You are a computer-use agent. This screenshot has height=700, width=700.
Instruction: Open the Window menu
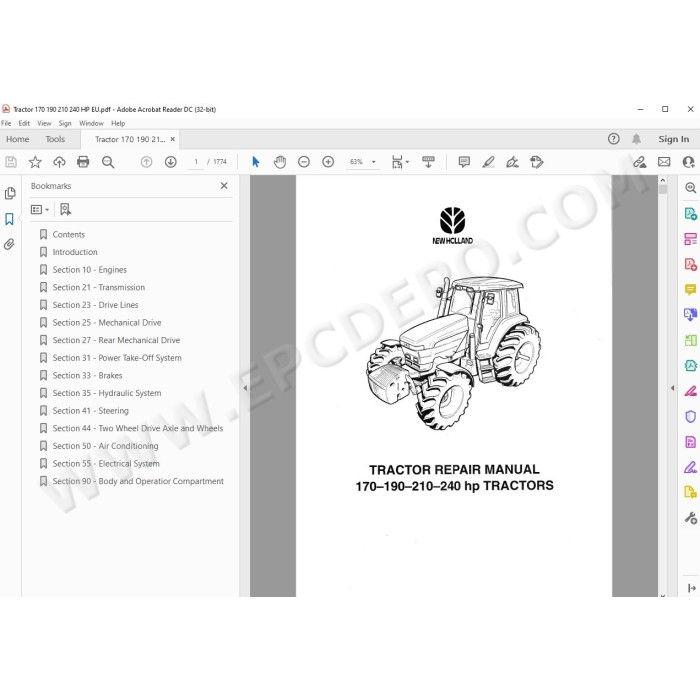tap(91, 123)
